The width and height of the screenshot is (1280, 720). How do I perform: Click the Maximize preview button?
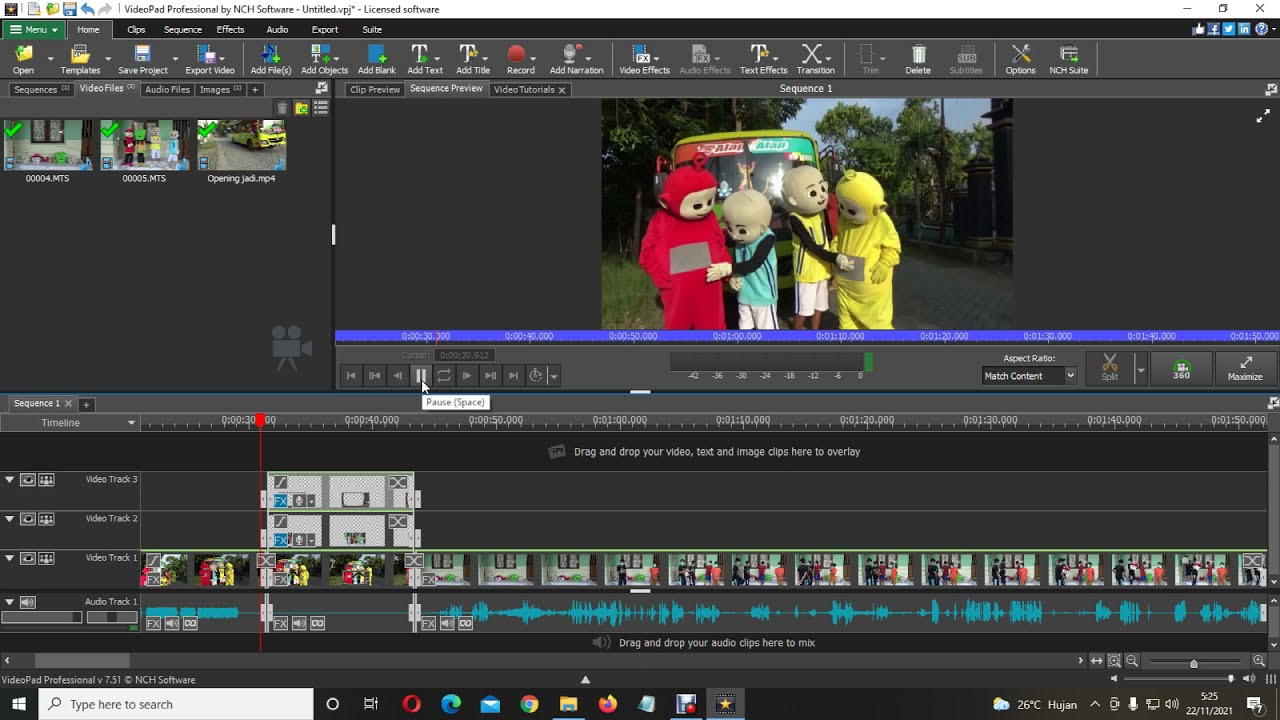(x=1245, y=369)
